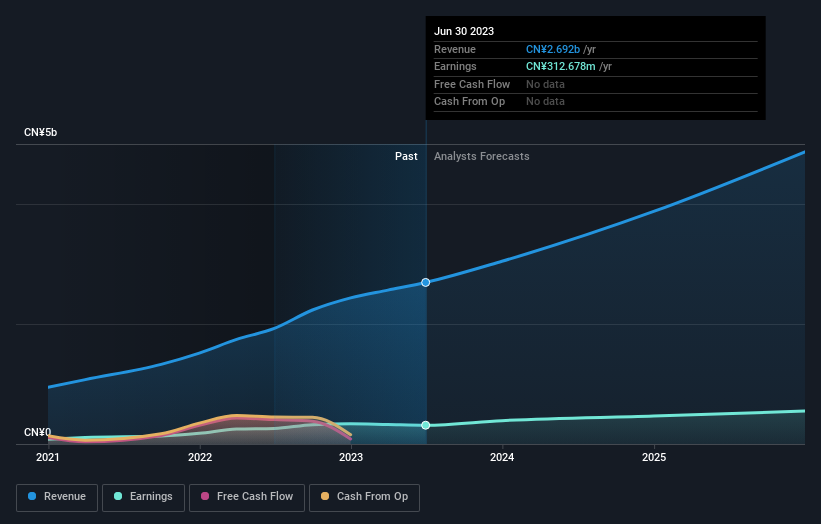Click the 'Analysts Forecasts' label
This screenshot has height=524, width=821.
pyautogui.click(x=482, y=157)
